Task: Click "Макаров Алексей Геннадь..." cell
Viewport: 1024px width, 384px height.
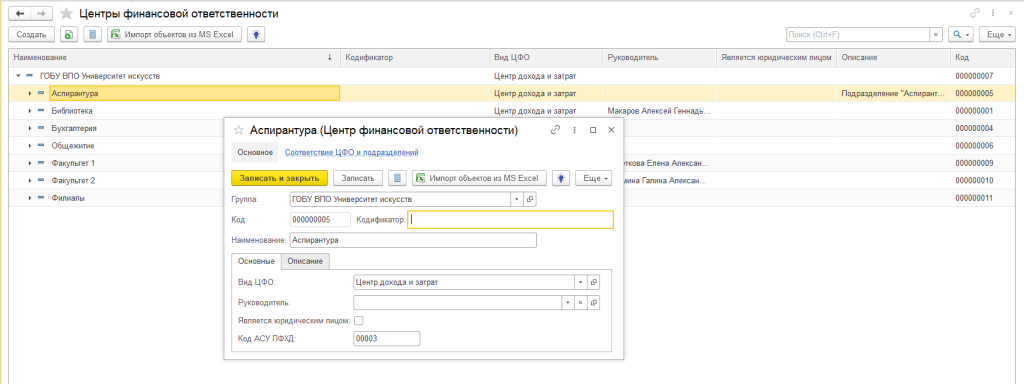Action: click(658, 111)
